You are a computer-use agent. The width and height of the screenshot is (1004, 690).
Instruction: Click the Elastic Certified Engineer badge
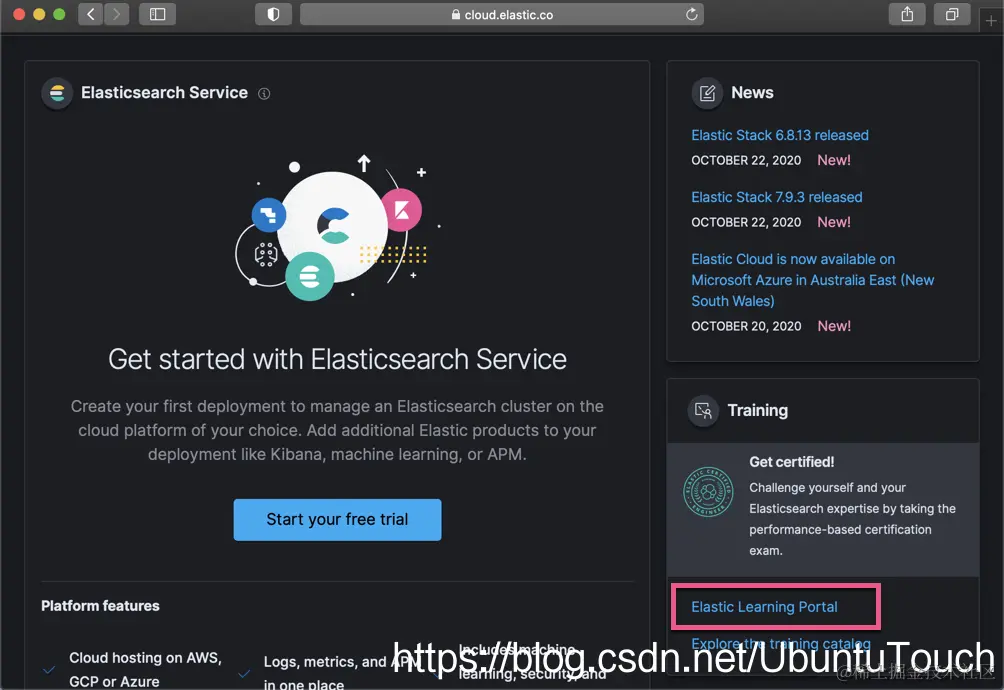click(708, 492)
